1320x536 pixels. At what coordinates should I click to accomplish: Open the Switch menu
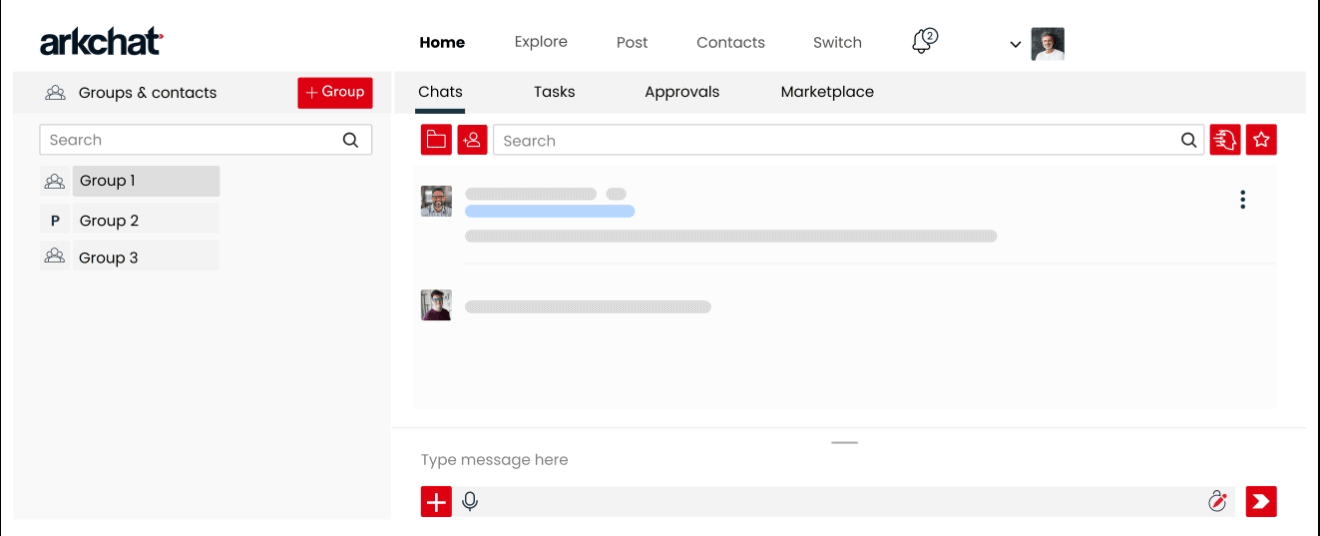click(x=837, y=42)
